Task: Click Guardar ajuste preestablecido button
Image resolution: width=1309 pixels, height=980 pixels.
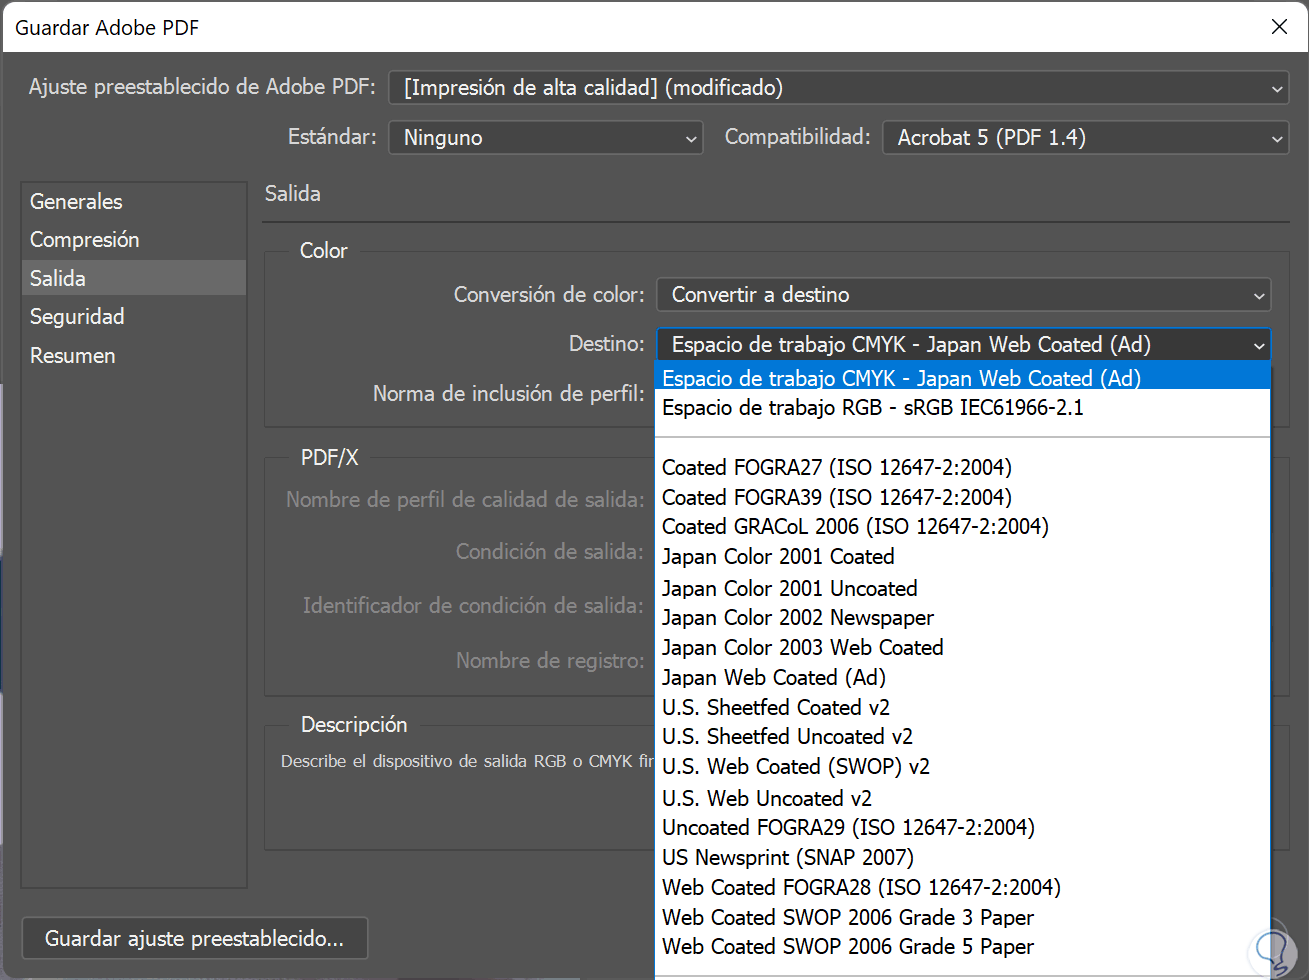Action: [x=194, y=938]
